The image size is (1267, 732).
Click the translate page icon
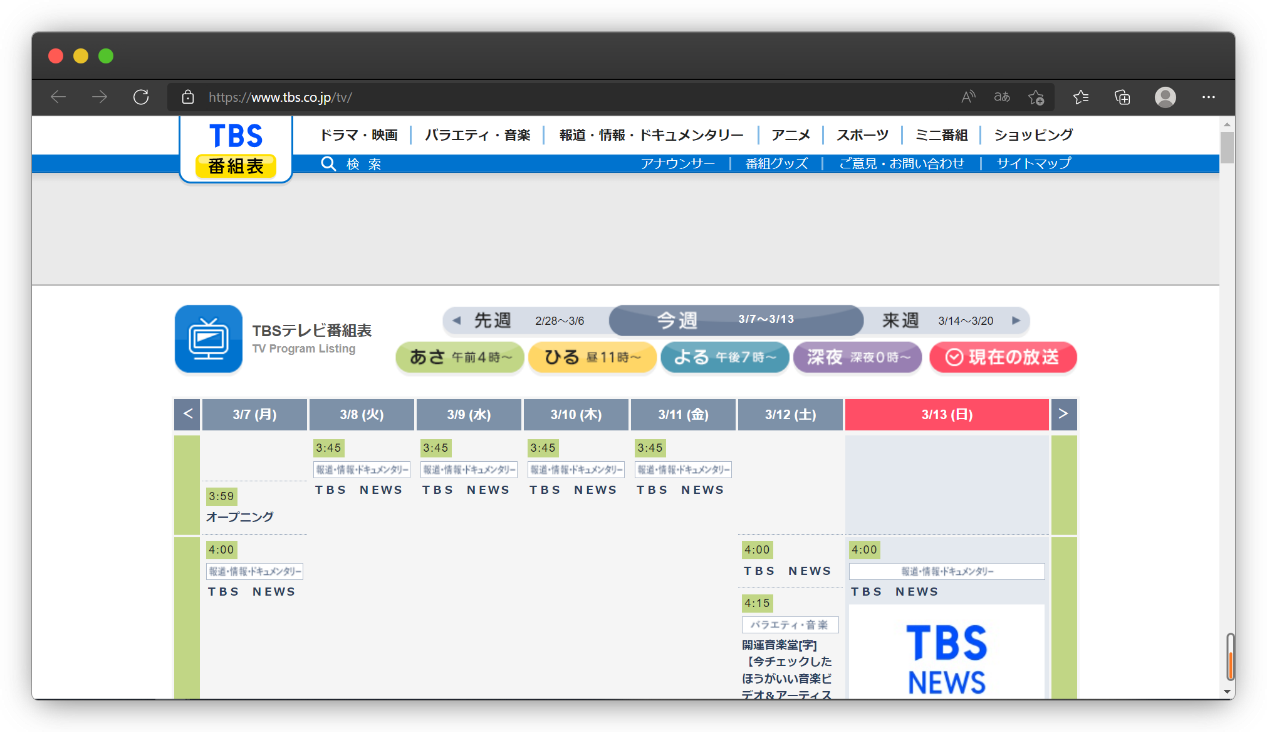click(1002, 97)
